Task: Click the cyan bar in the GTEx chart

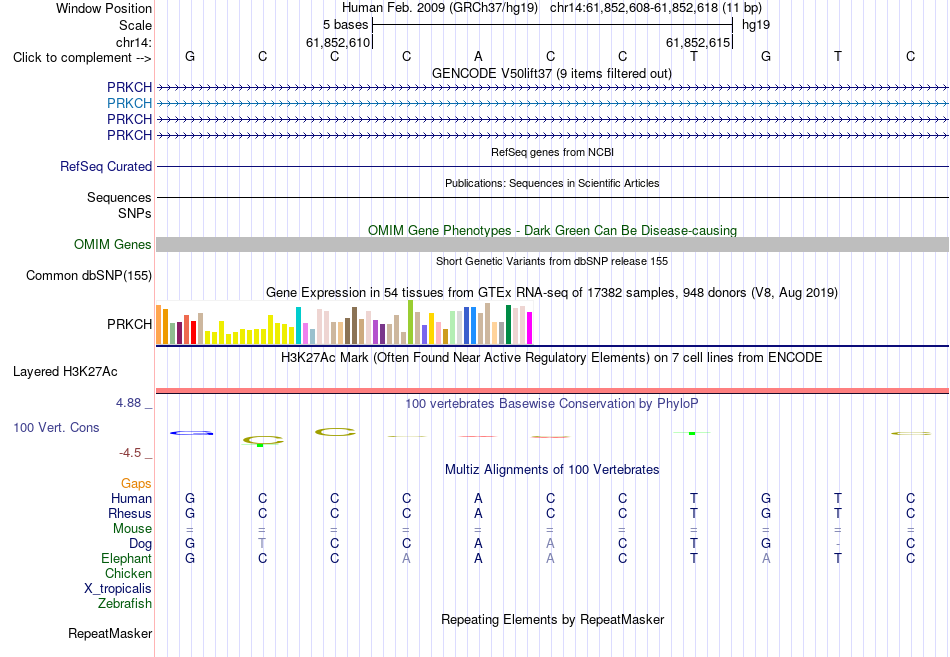Action: coord(298,325)
